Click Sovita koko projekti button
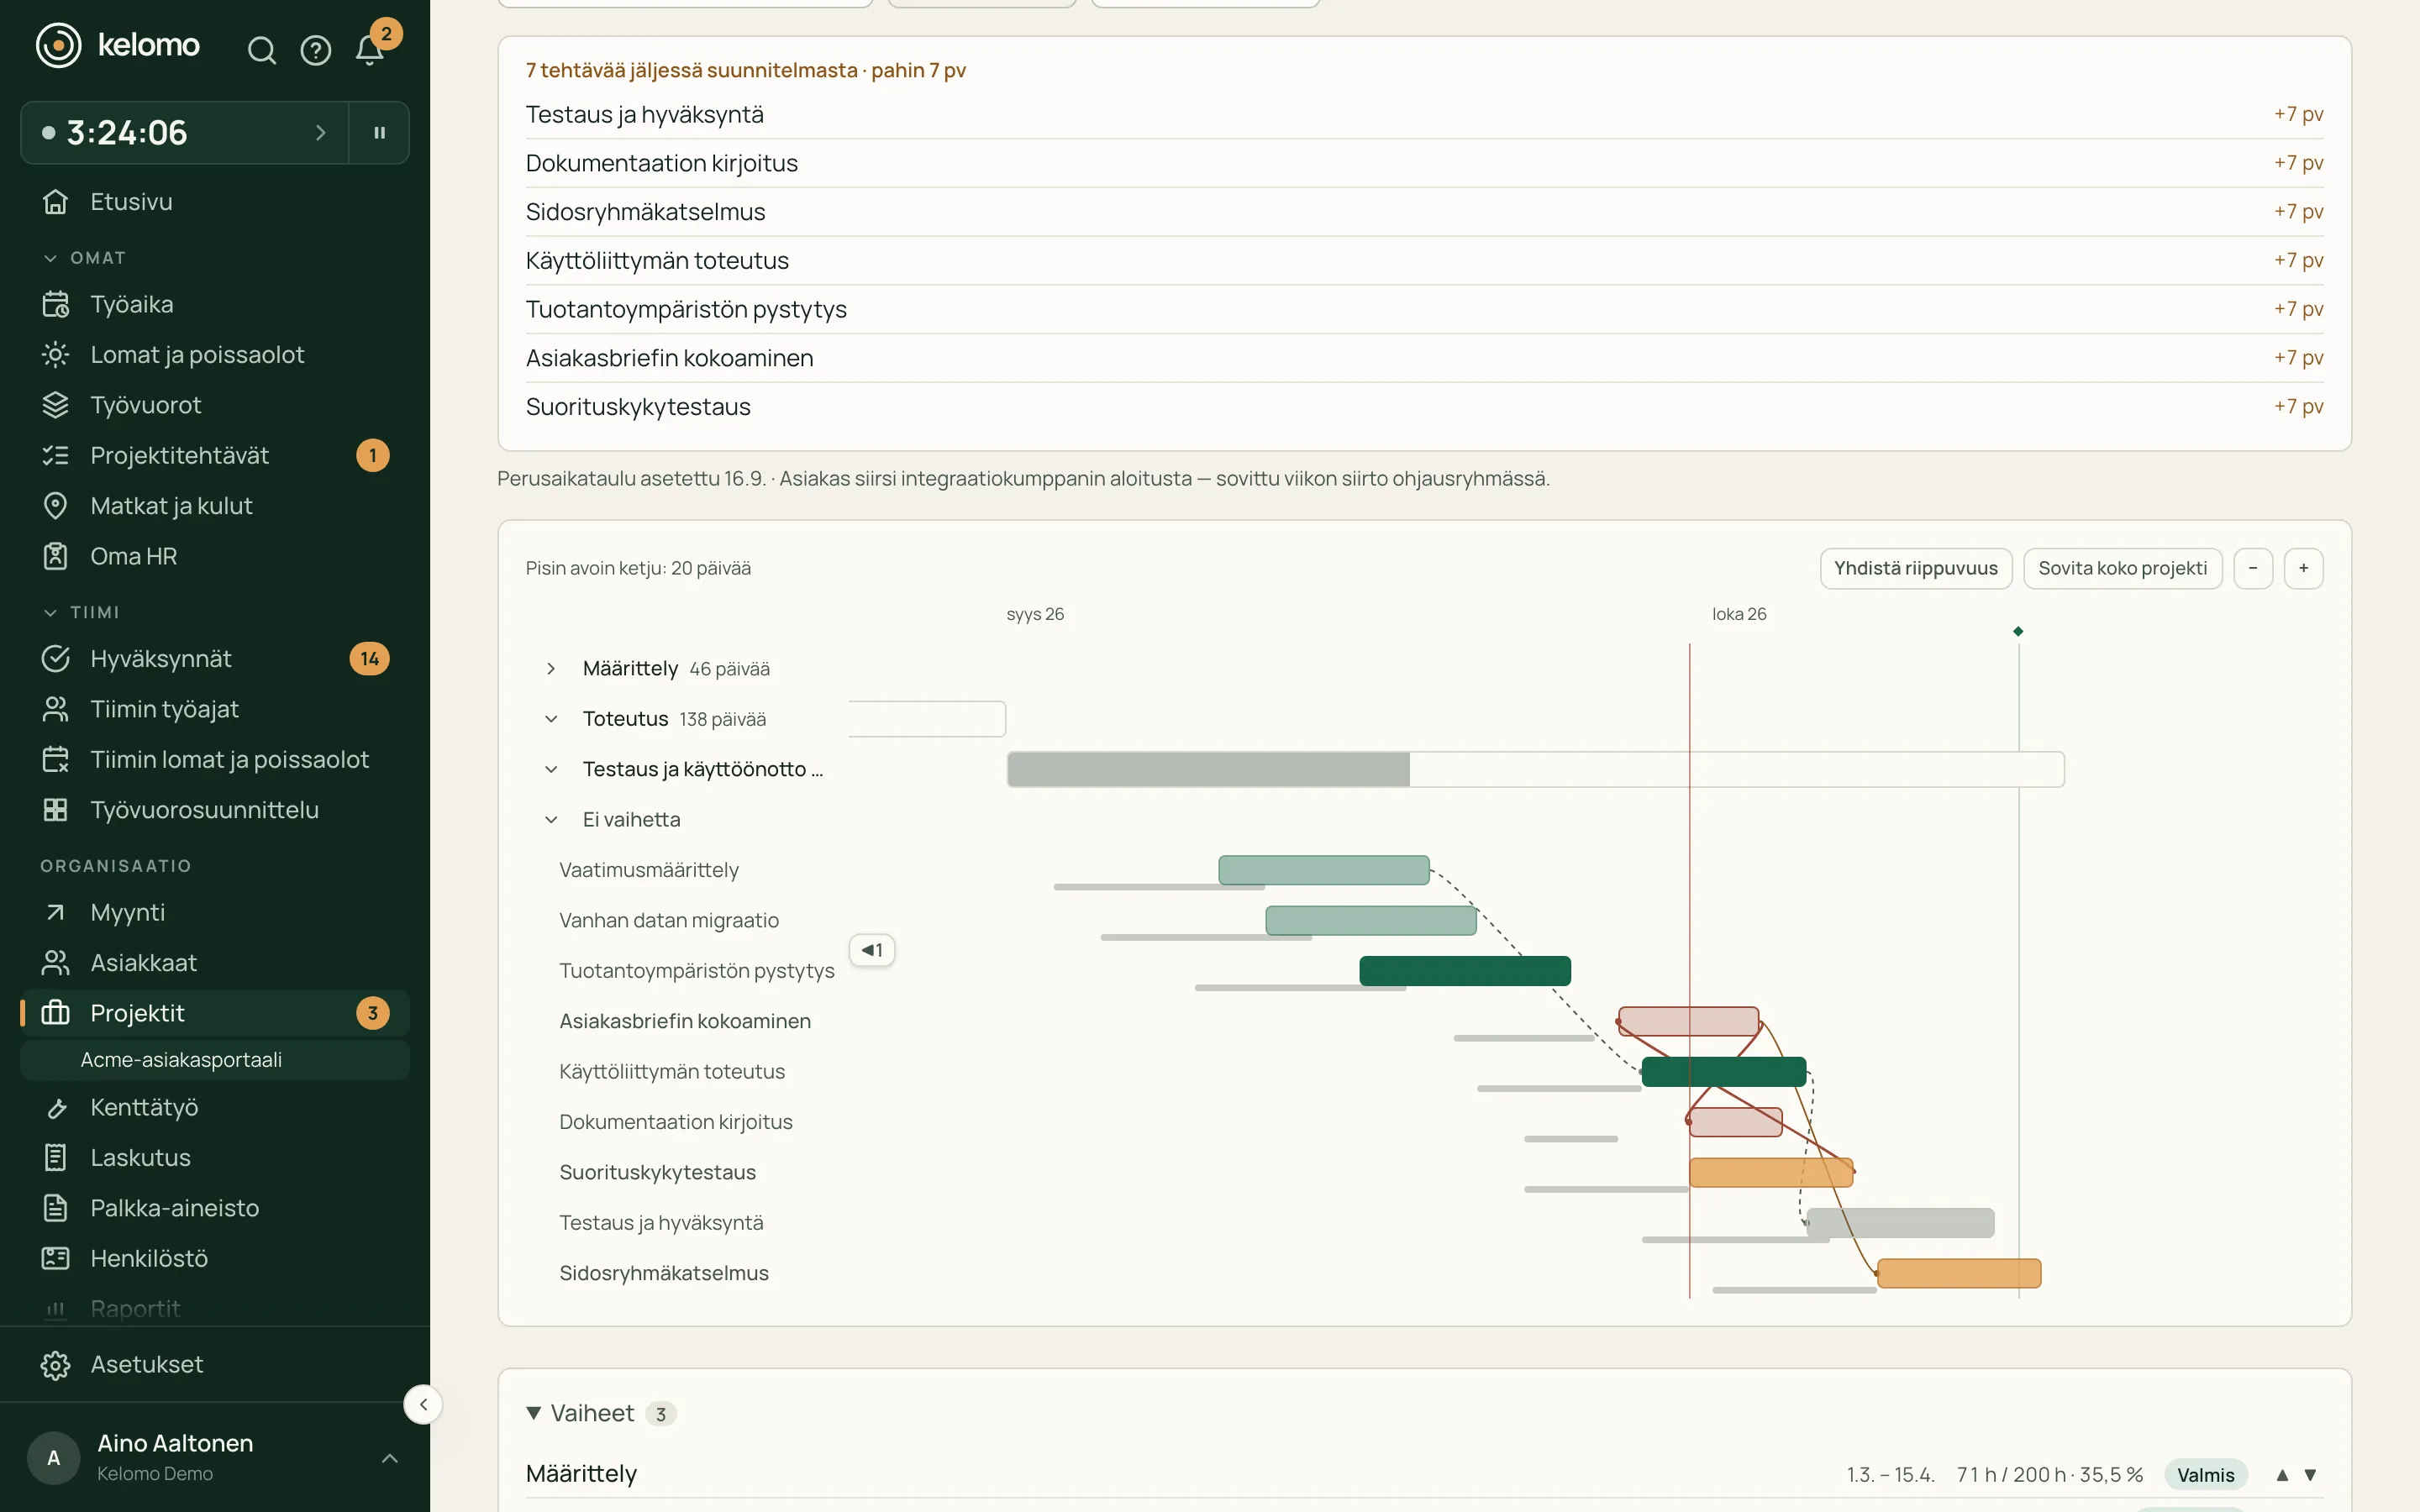Screen dimensions: 2420x1512 tap(2122, 568)
